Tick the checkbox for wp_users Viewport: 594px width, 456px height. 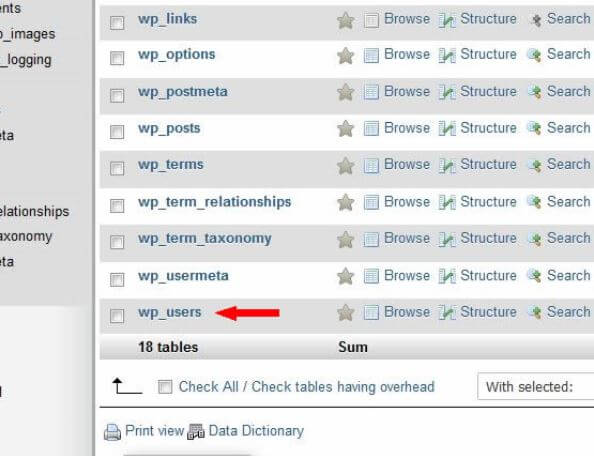[117, 315]
